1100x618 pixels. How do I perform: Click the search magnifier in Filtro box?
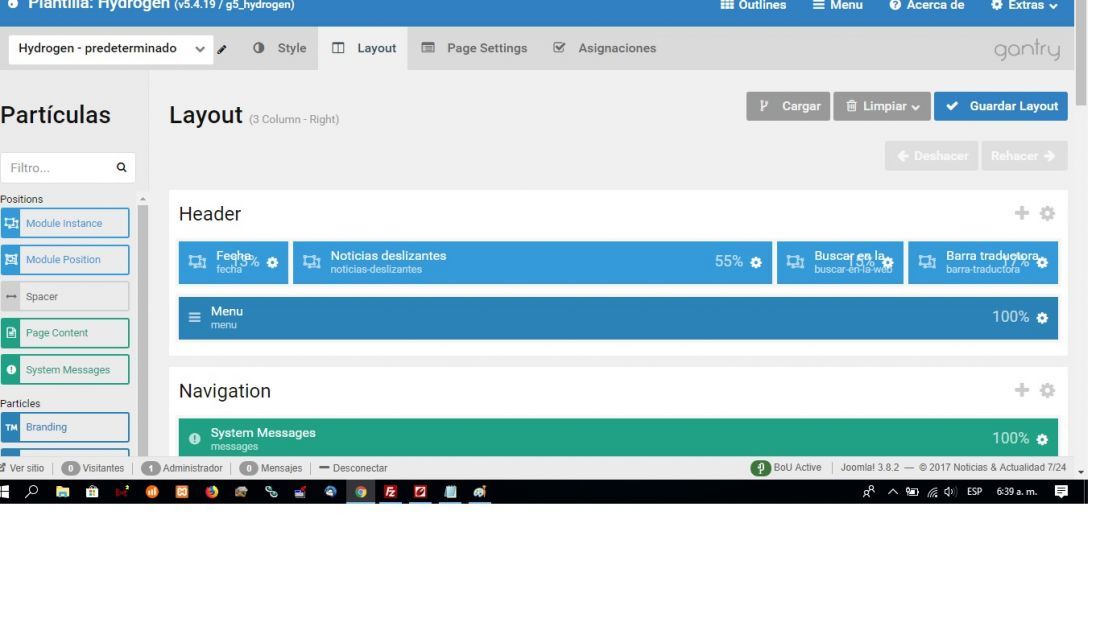point(121,167)
